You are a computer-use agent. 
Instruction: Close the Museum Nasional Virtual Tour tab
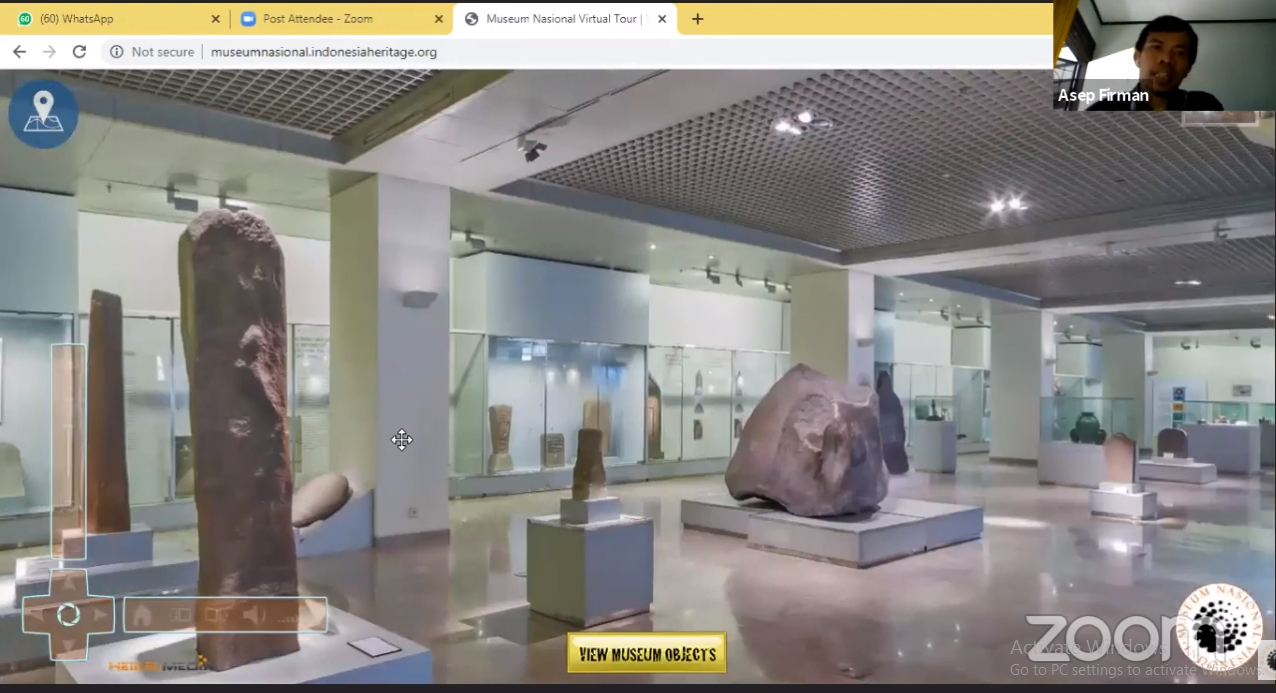[x=662, y=19]
